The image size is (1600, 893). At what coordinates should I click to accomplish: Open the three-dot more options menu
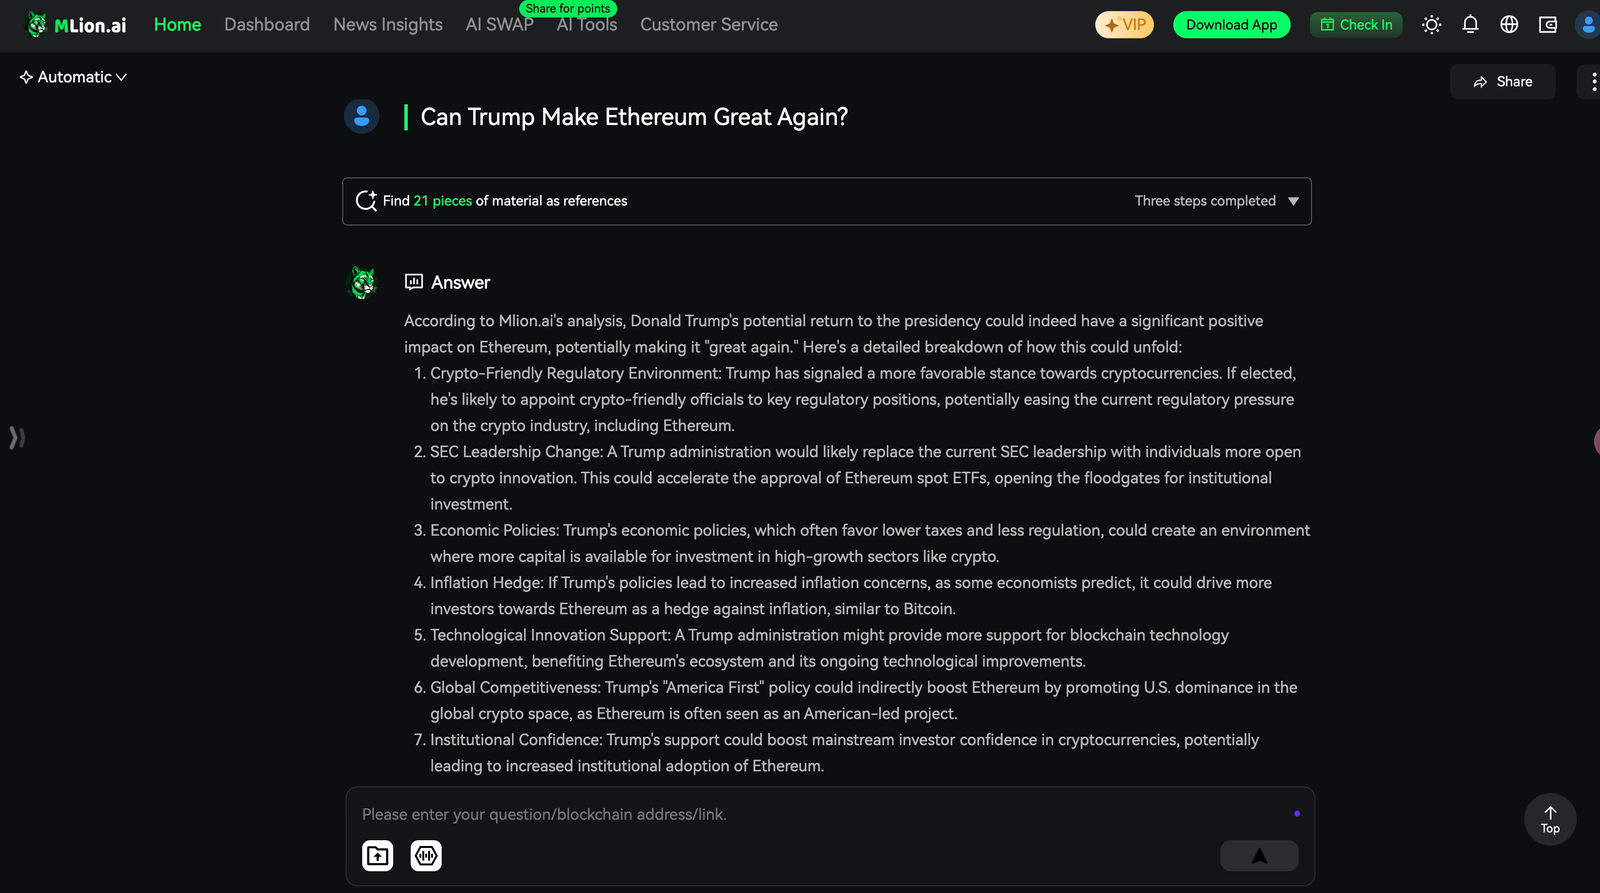coord(1592,82)
